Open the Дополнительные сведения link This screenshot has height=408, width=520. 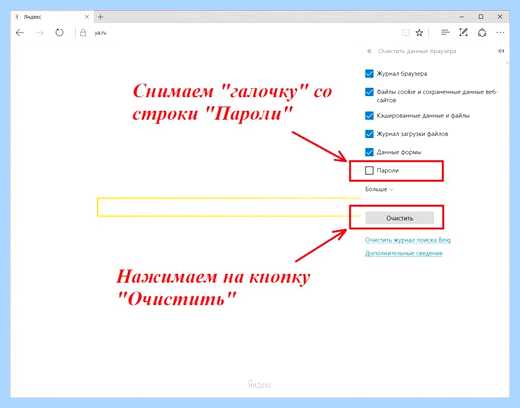tap(404, 253)
